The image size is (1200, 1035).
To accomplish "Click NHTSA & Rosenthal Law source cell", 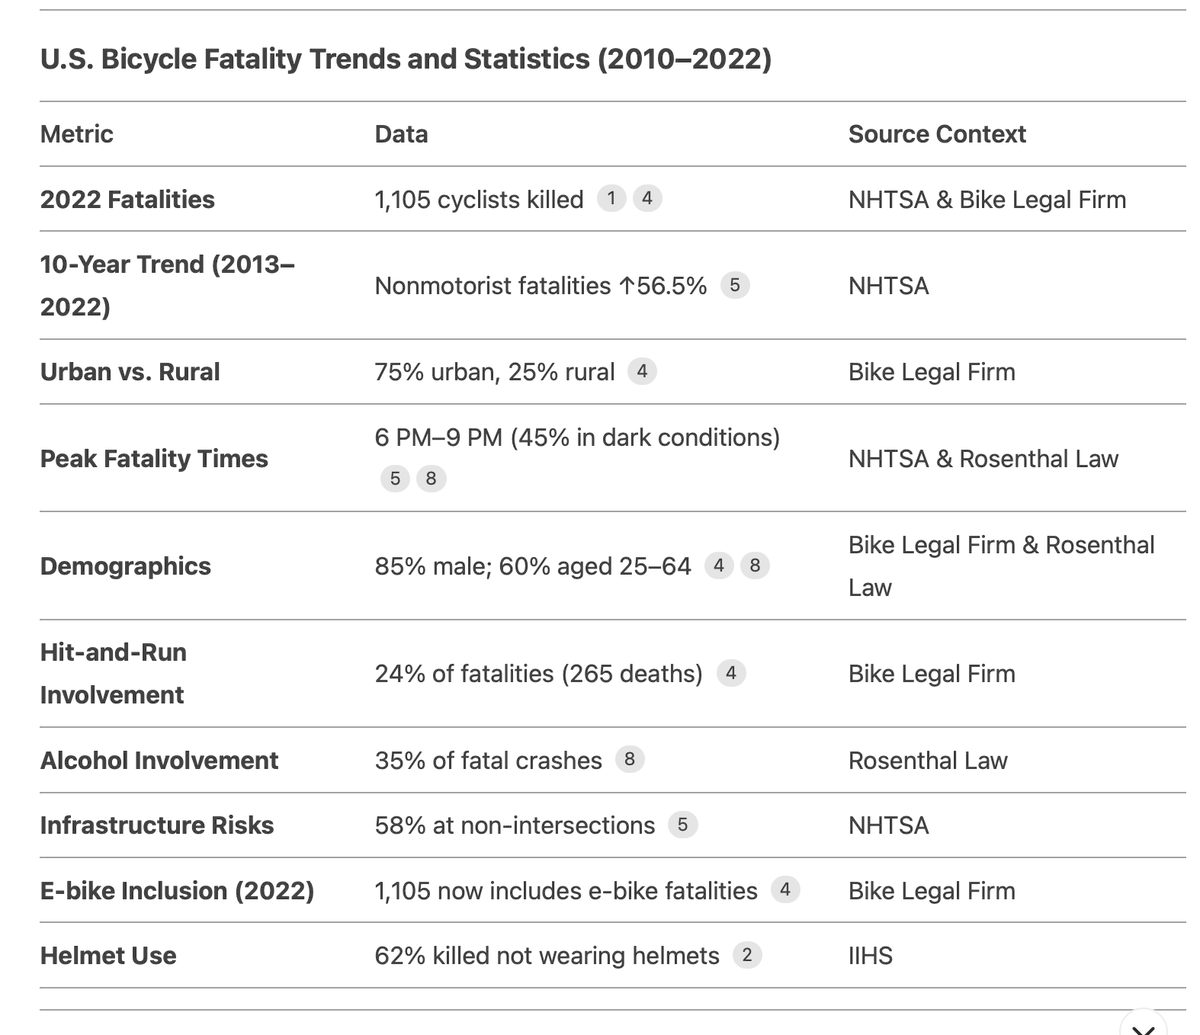I will pos(983,458).
